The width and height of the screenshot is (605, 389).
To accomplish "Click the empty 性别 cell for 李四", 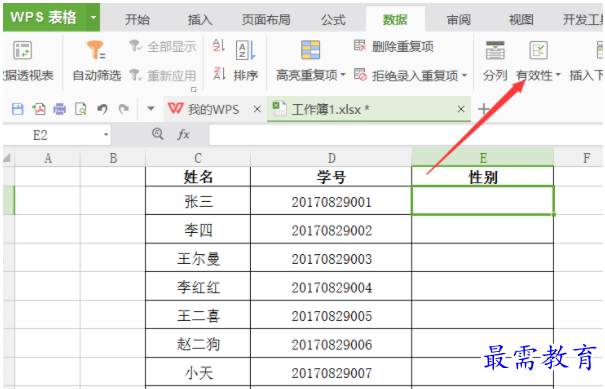I will [x=483, y=230].
